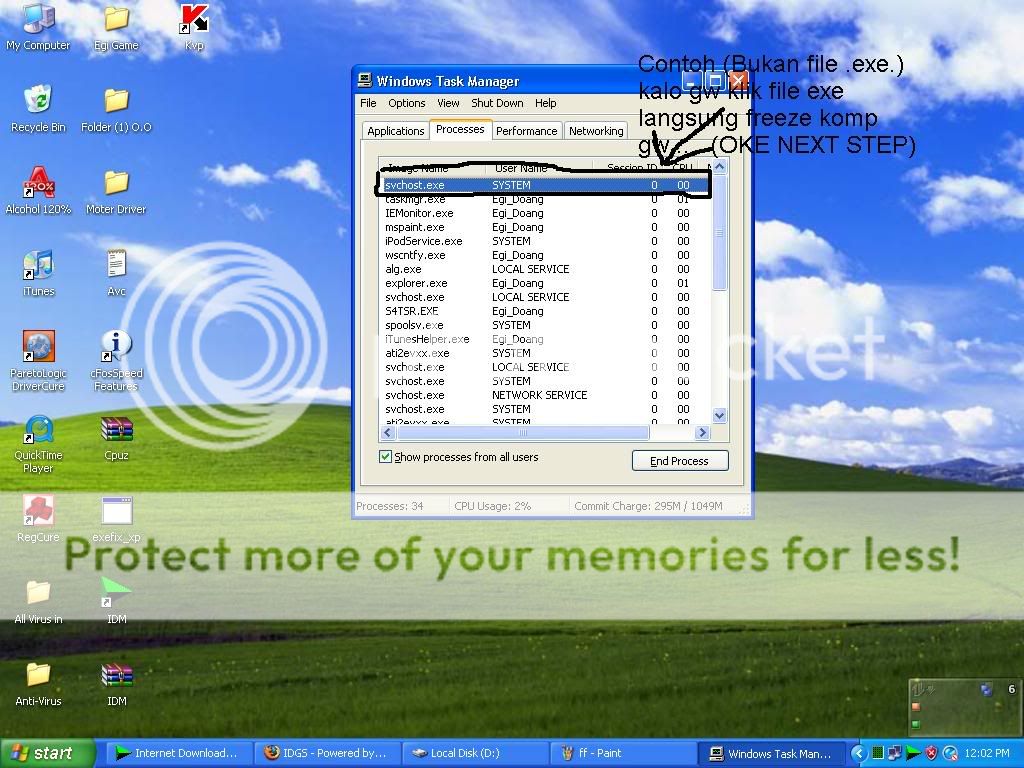
Task: Open the IDM WinRAR archive icon
Action: (116, 683)
